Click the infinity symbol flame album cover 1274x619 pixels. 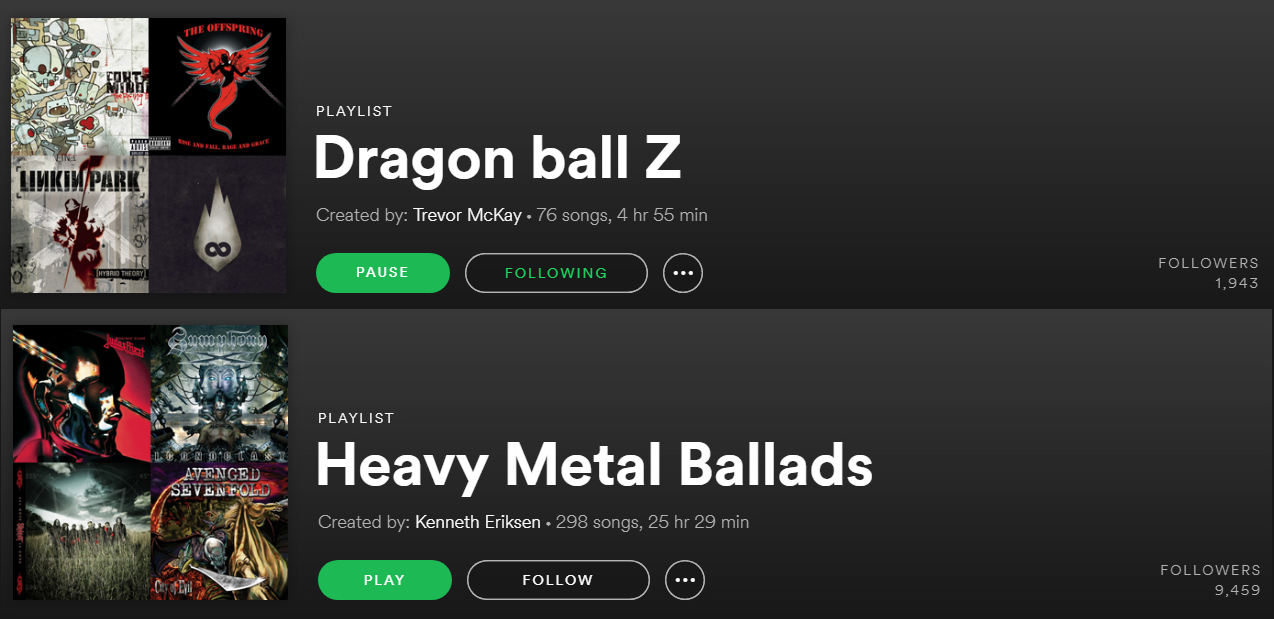point(218,225)
